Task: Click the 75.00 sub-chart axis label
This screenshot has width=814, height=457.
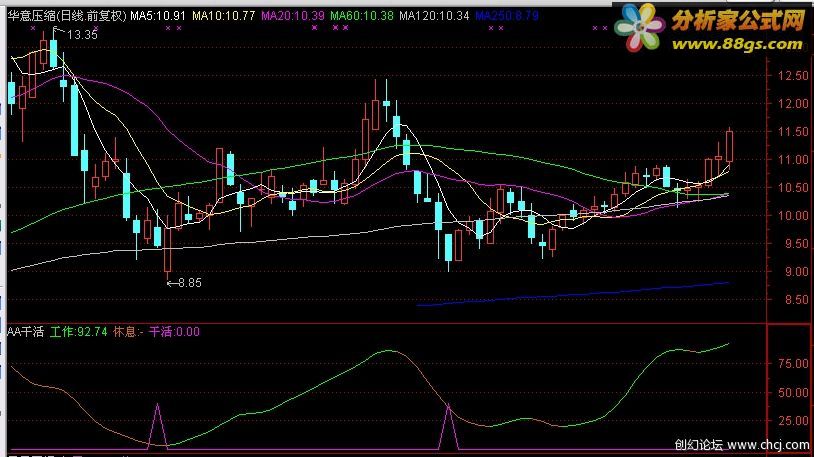Action: coord(793,364)
